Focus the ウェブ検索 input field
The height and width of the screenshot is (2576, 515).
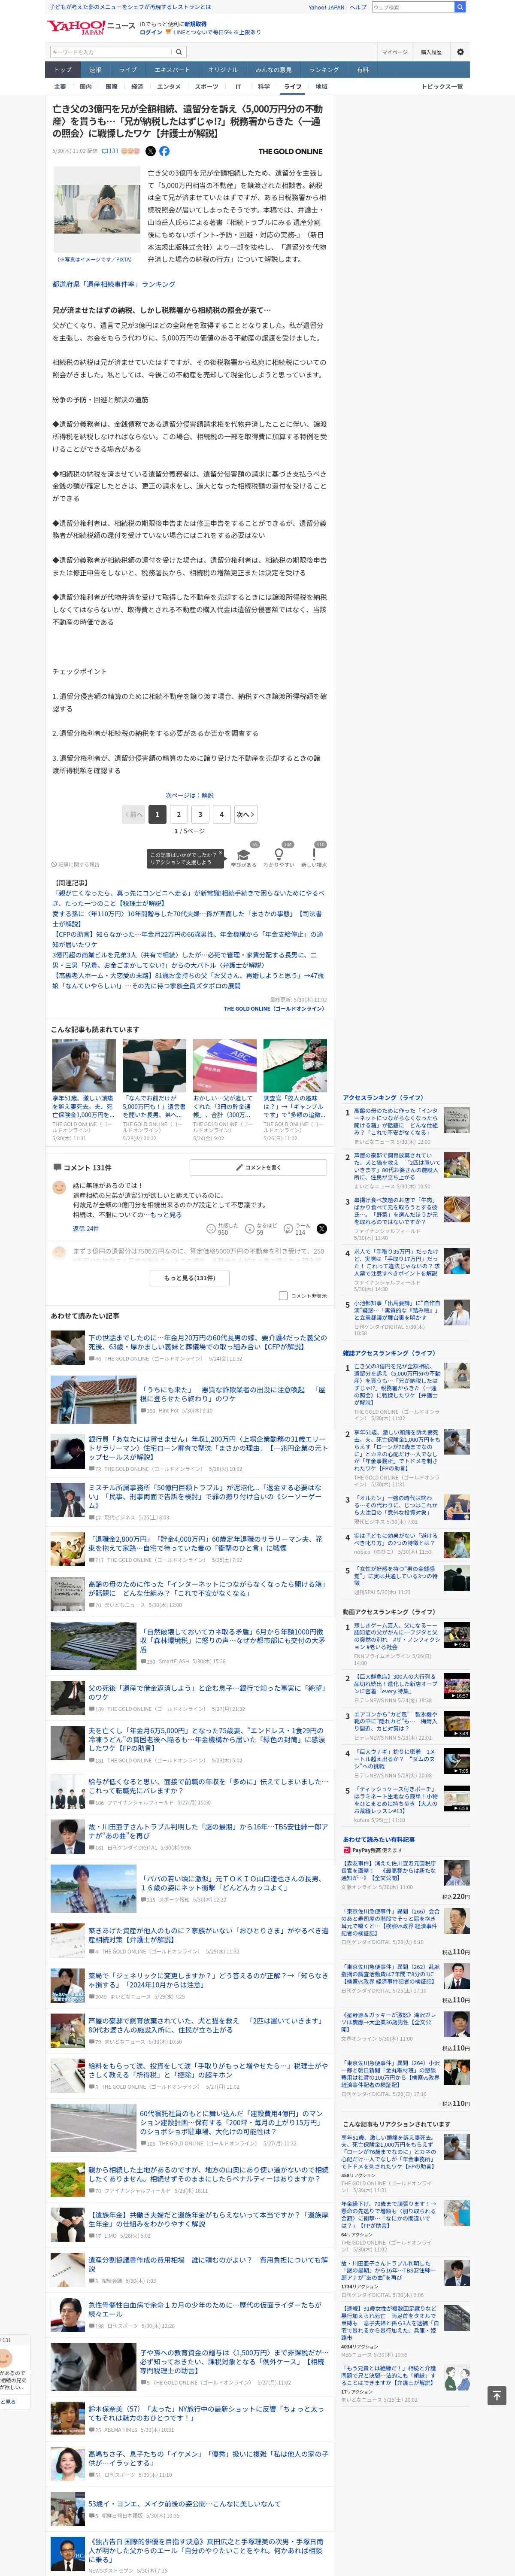(413, 7)
